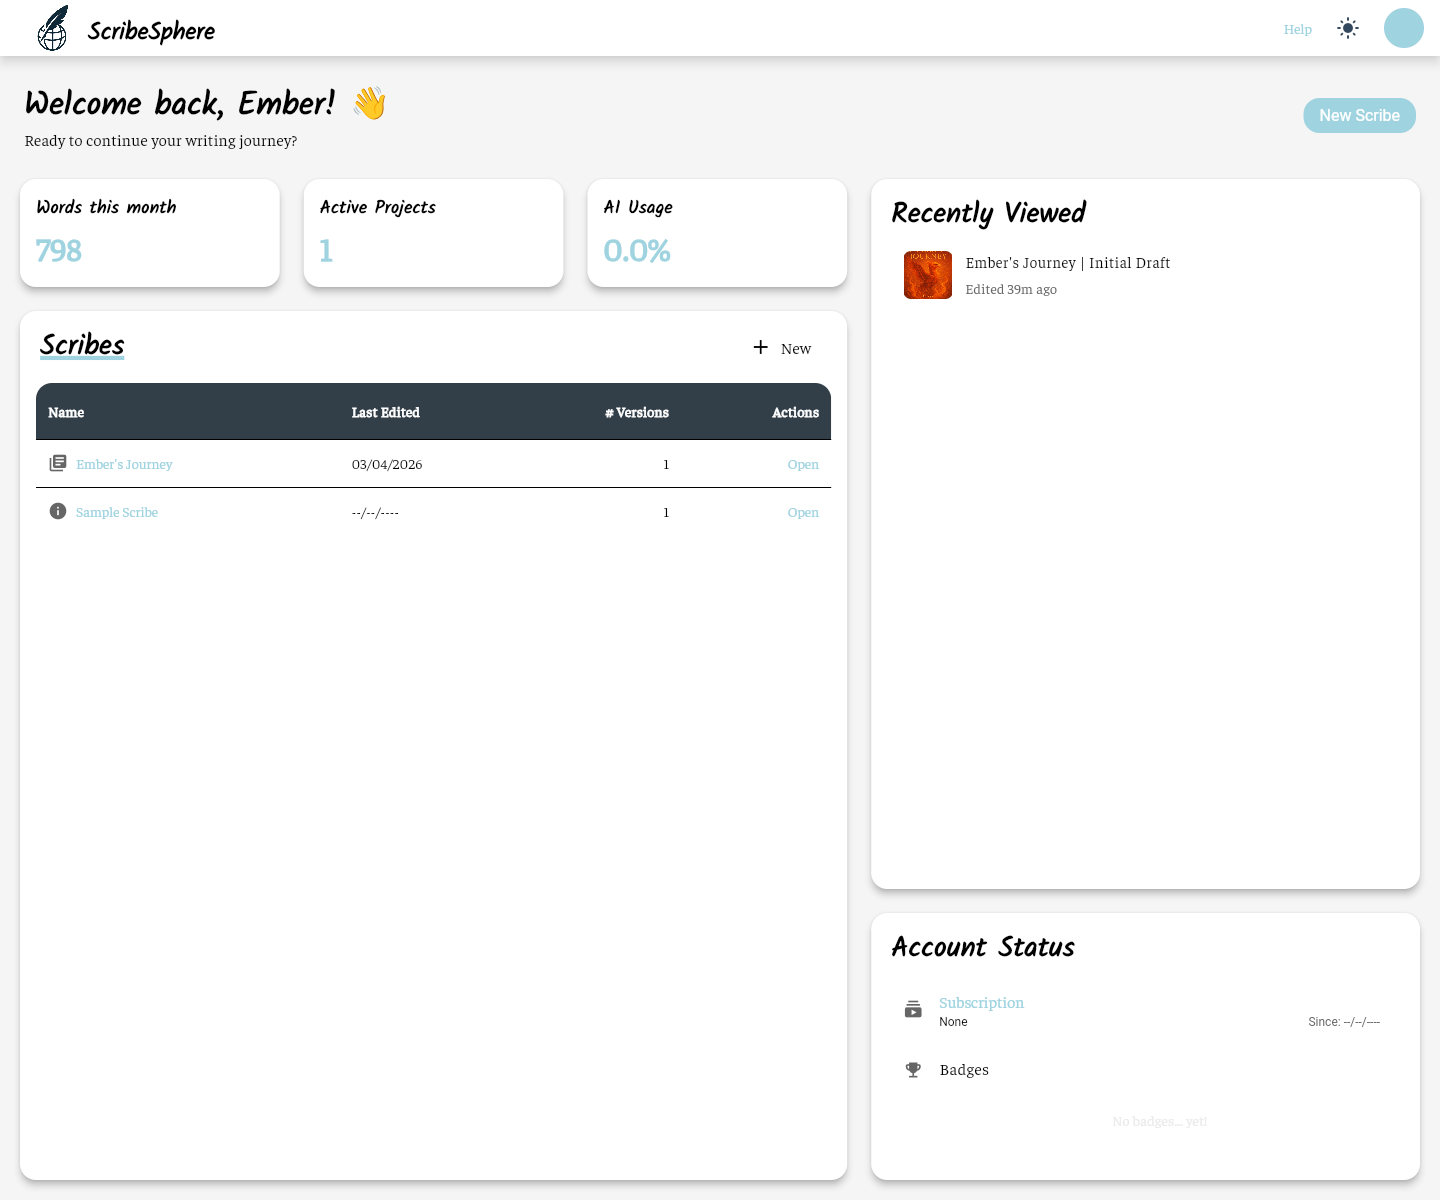Click the Badges label

click(x=964, y=1070)
